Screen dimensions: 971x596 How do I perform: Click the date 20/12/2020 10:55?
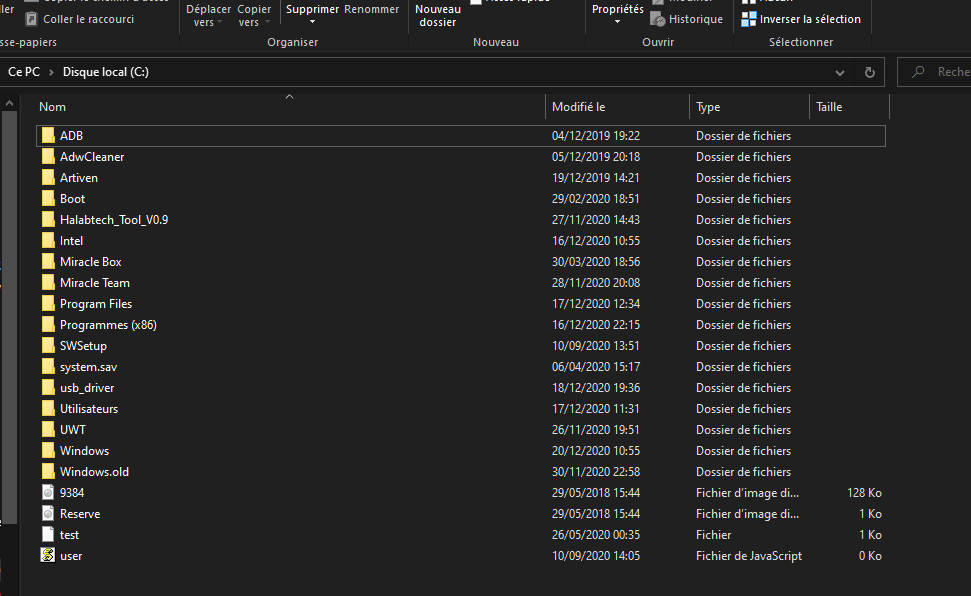tap(596, 451)
